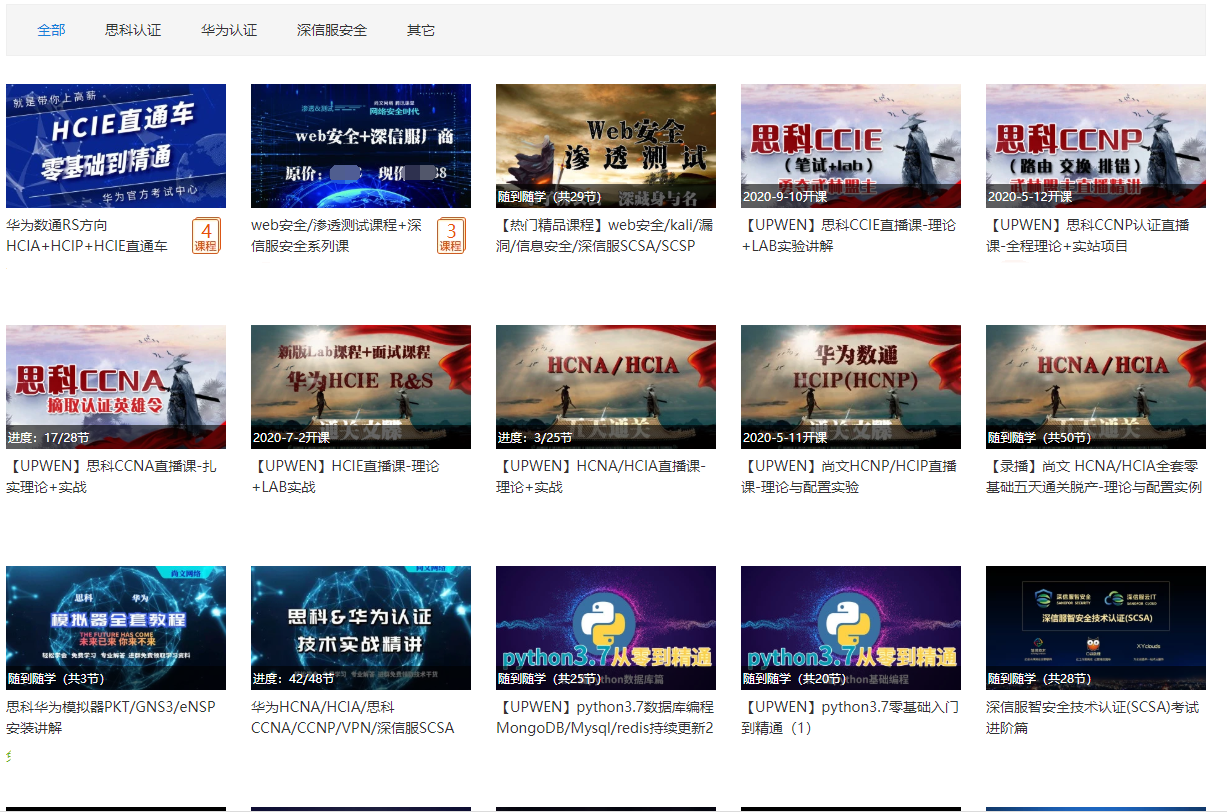
Task: Open the HCIE直通车 course thumbnail
Action: [116, 146]
